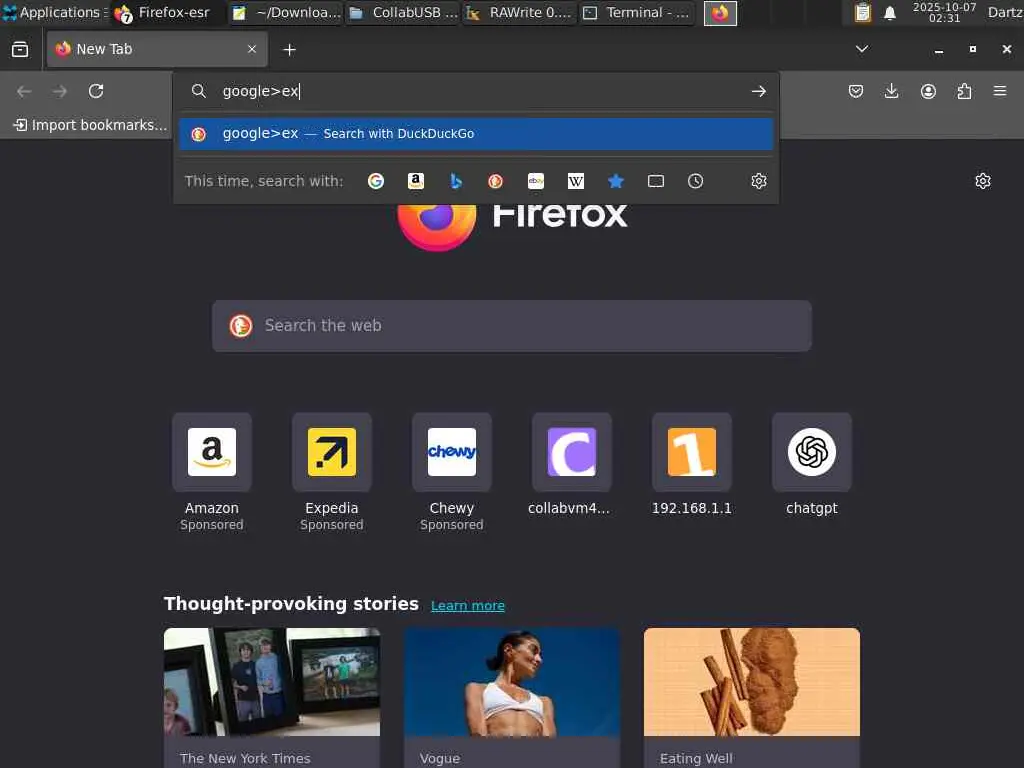Image resolution: width=1024 pixels, height=768 pixels.
Task: Open the Applications menu
Action: (55, 12)
